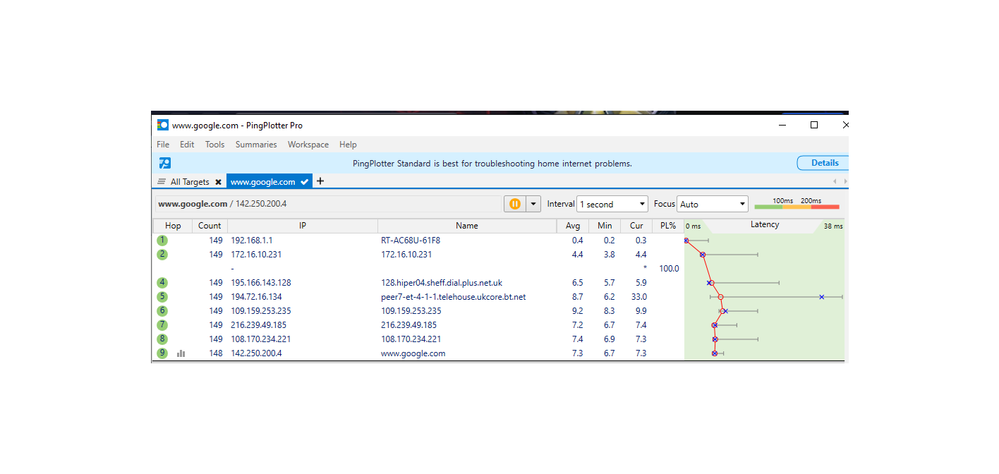Image resolution: width=999 pixels, height=474 pixels.
Task: Switch to the All Targets tab
Action: pyautogui.click(x=190, y=182)
